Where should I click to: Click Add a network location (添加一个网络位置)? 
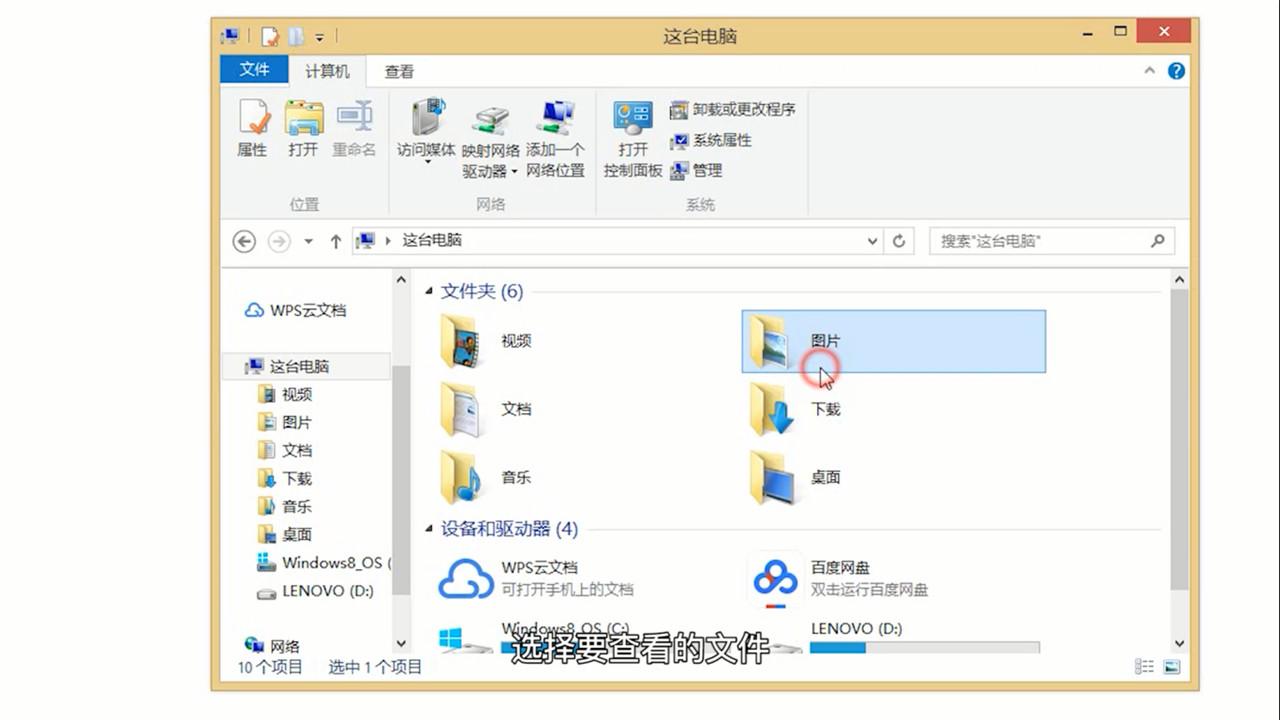click(x=555, y=140)
